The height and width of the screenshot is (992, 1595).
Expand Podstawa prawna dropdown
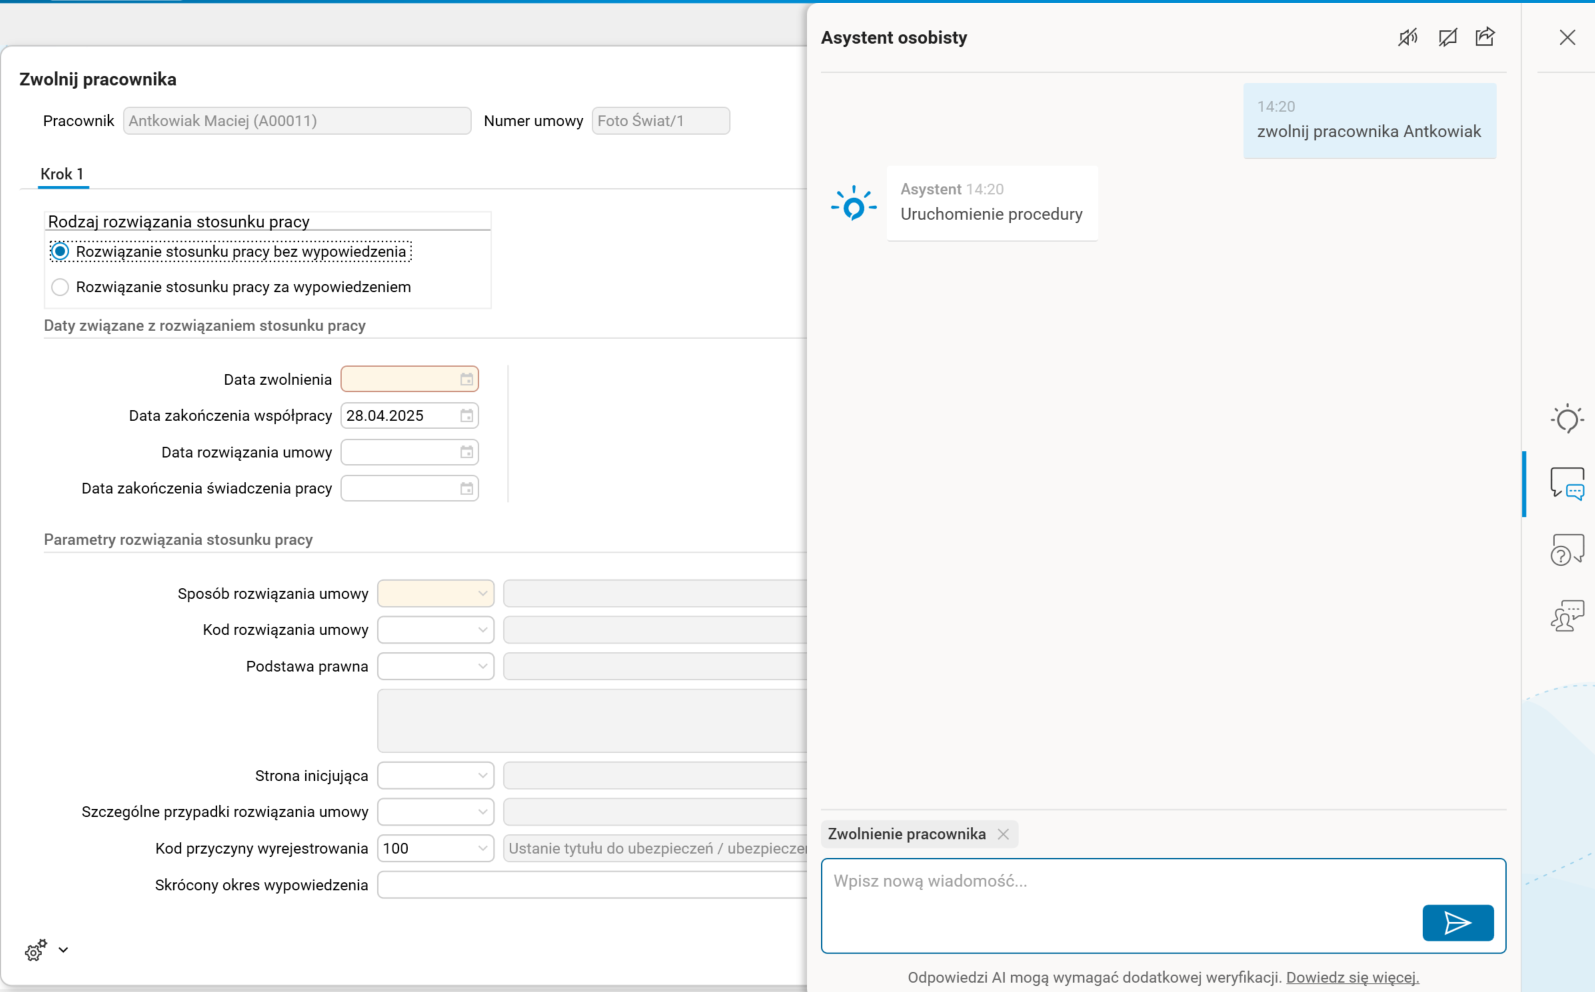482,667
